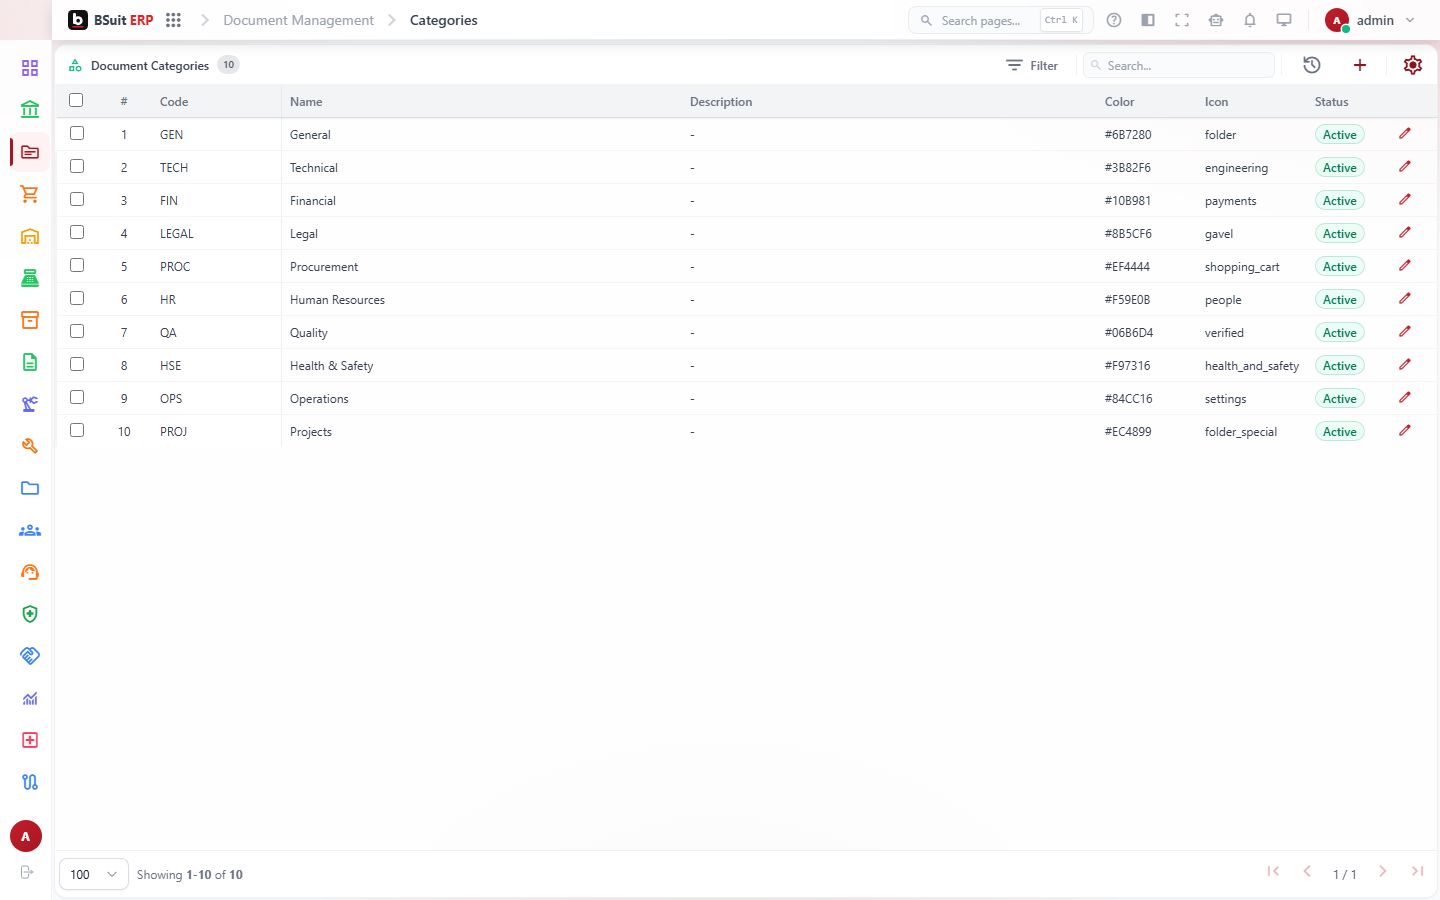Image resolution: width=1440 pixels, height=900 pixels.
Task: Click the Search pages field
Action: pyautogui.click(x=1000, y=20)
